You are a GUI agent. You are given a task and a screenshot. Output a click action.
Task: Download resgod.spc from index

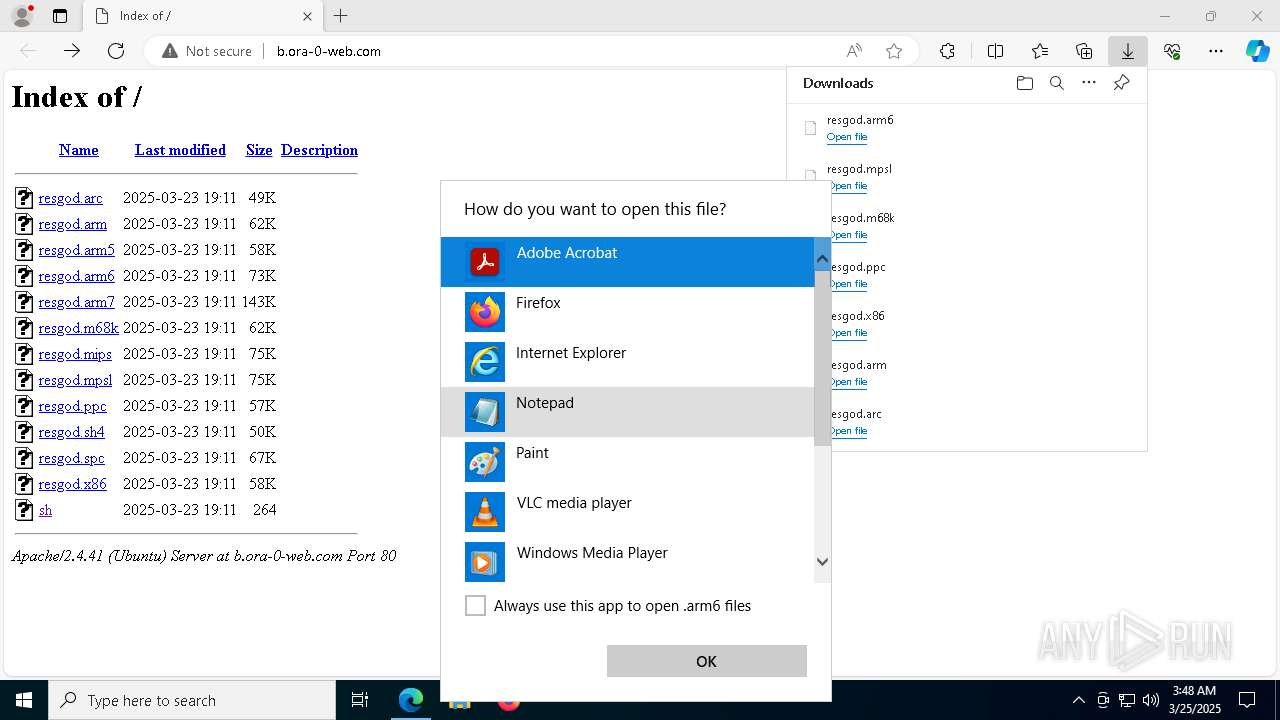click(x=71, y=458)
